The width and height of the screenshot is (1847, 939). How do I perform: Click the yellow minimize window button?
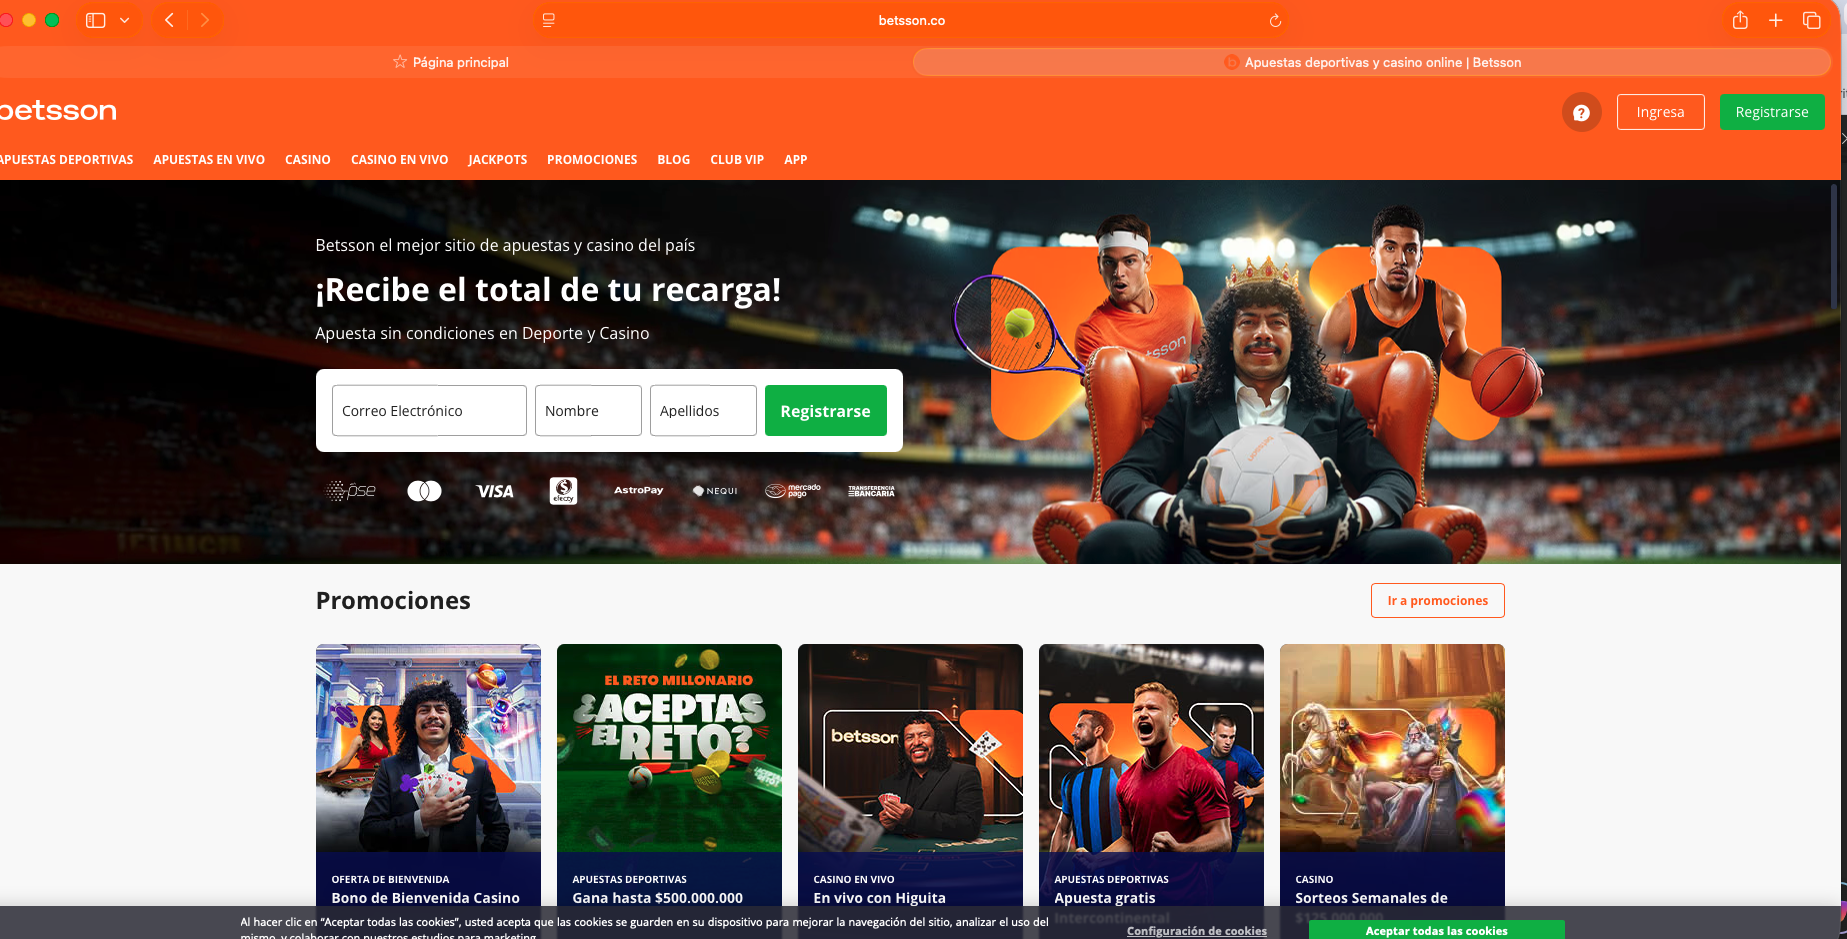29,20
